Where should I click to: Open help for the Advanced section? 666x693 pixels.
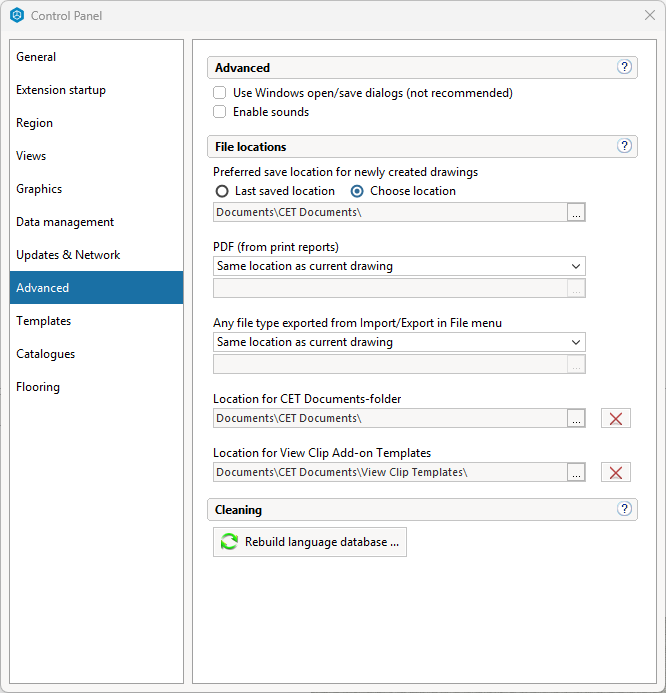coord(625,67)
